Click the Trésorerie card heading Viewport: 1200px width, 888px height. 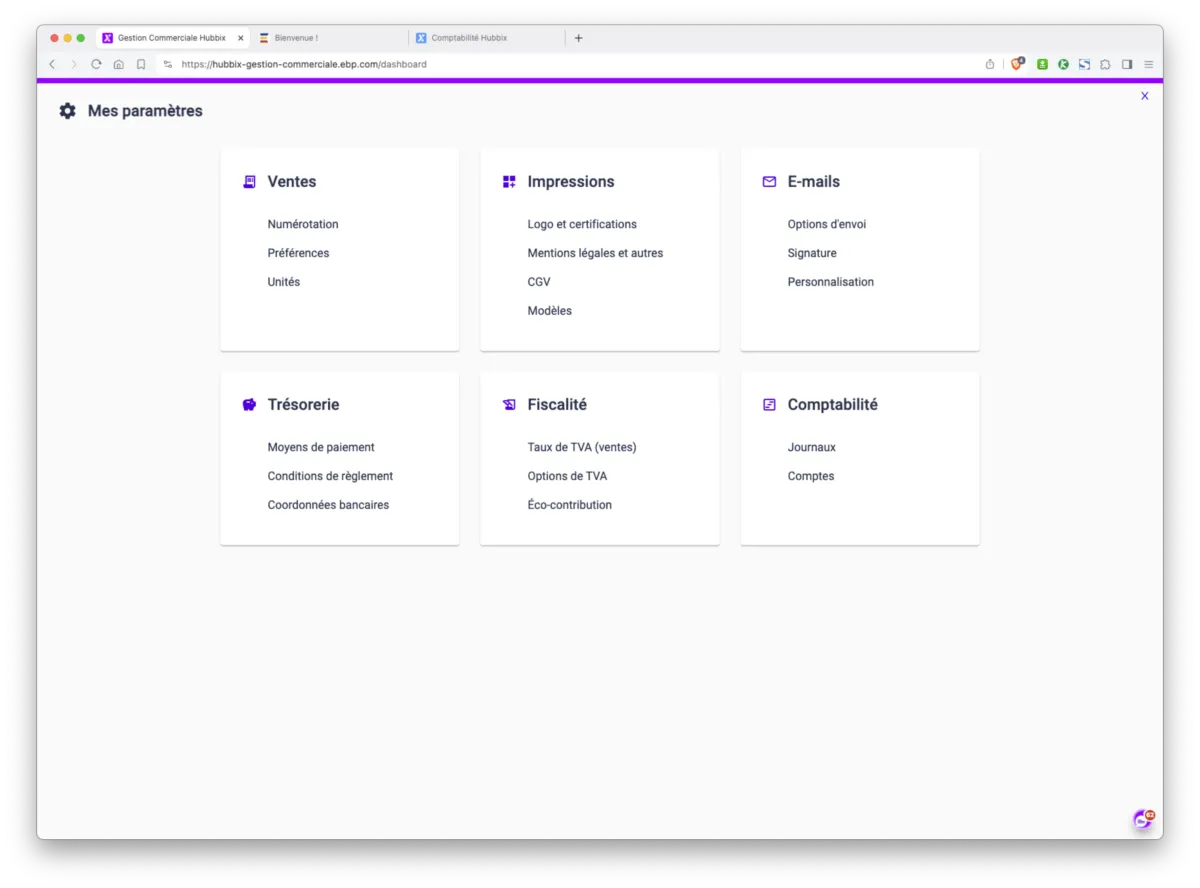click(x=303, y=405)
